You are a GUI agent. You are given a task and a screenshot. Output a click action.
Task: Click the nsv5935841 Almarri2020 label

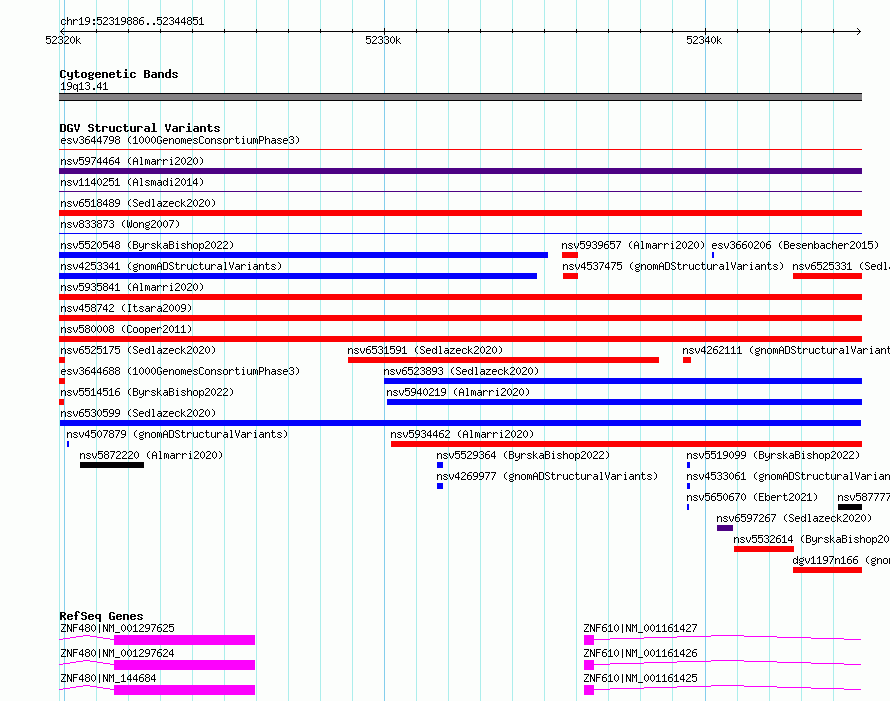(x=132, y=287)
